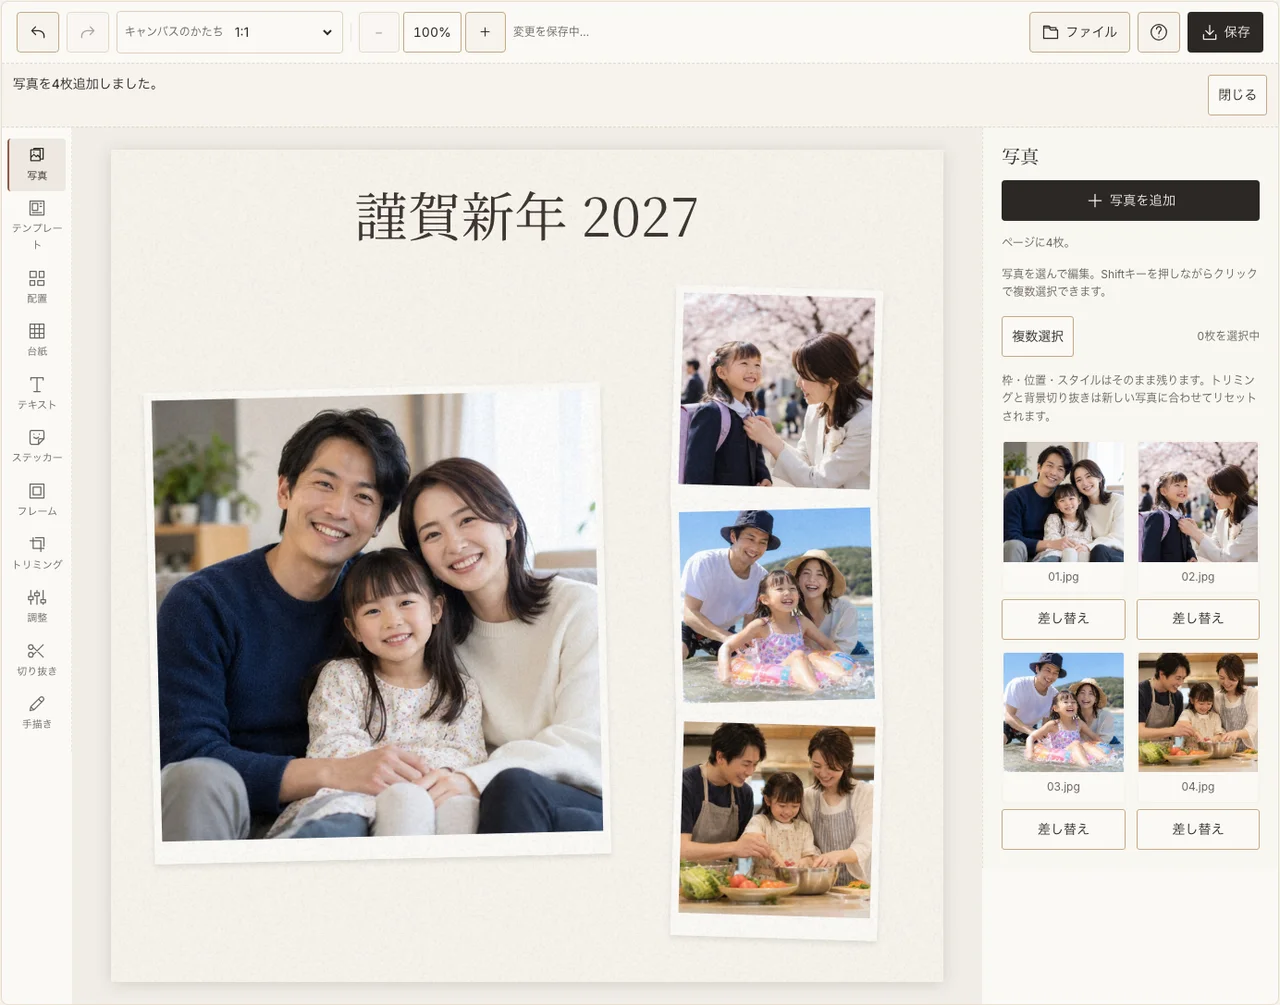Open the 調整 adjustments panel
Image resolution: width=1280 pixels, height=1005 pixels.
(37, 606)
